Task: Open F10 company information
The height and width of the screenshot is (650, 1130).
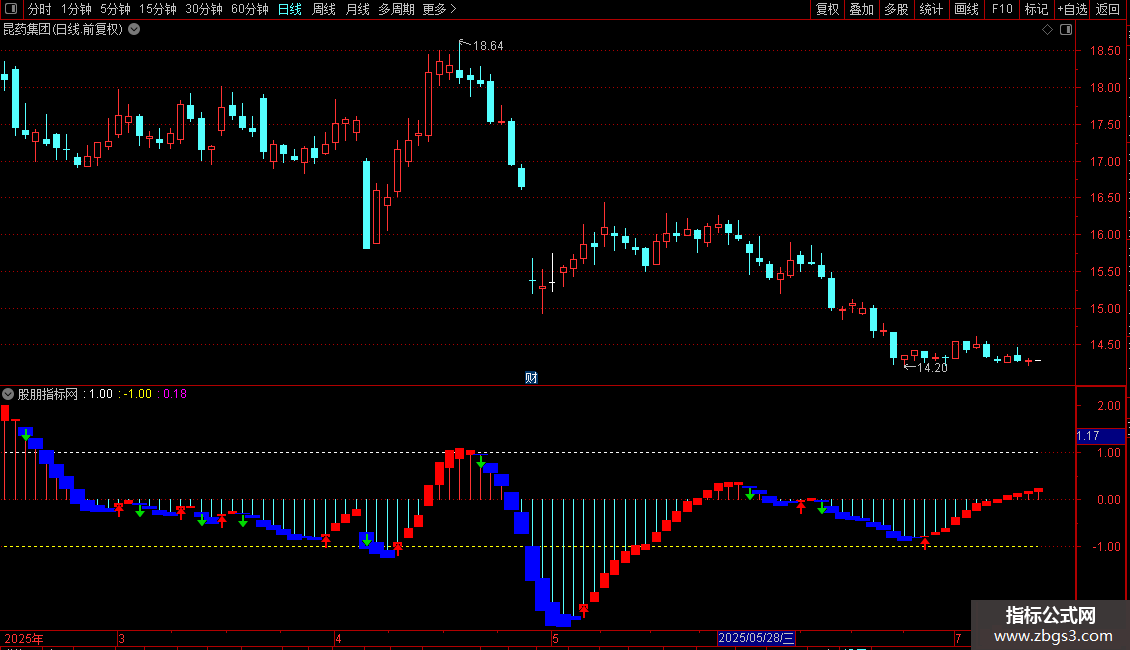Action: pyautogui.click(x=1002, y=9)
